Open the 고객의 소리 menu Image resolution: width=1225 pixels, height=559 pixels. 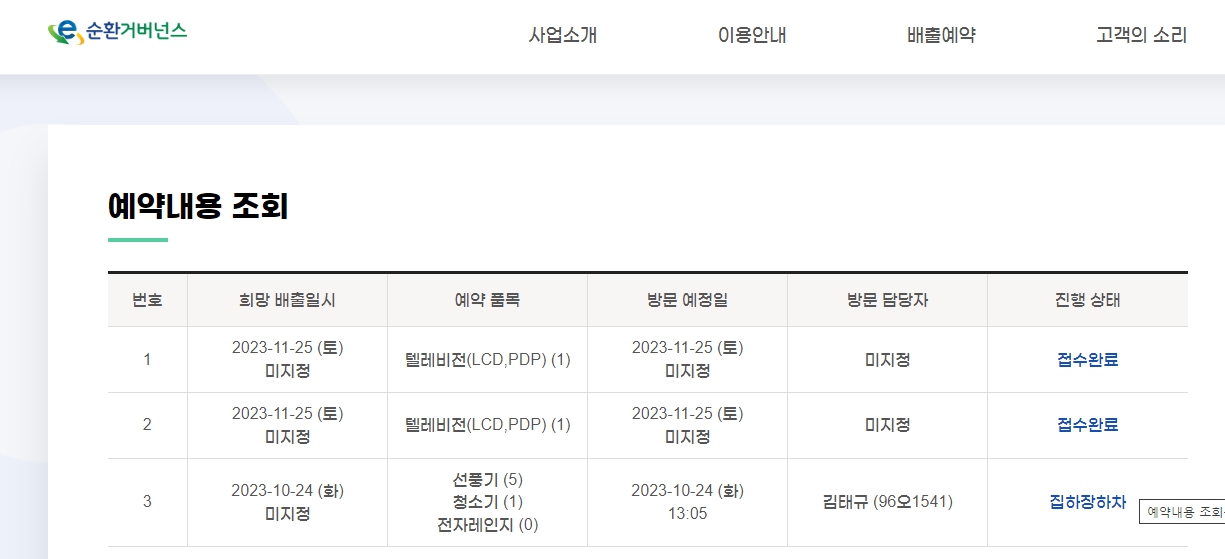coord(1141,36)
